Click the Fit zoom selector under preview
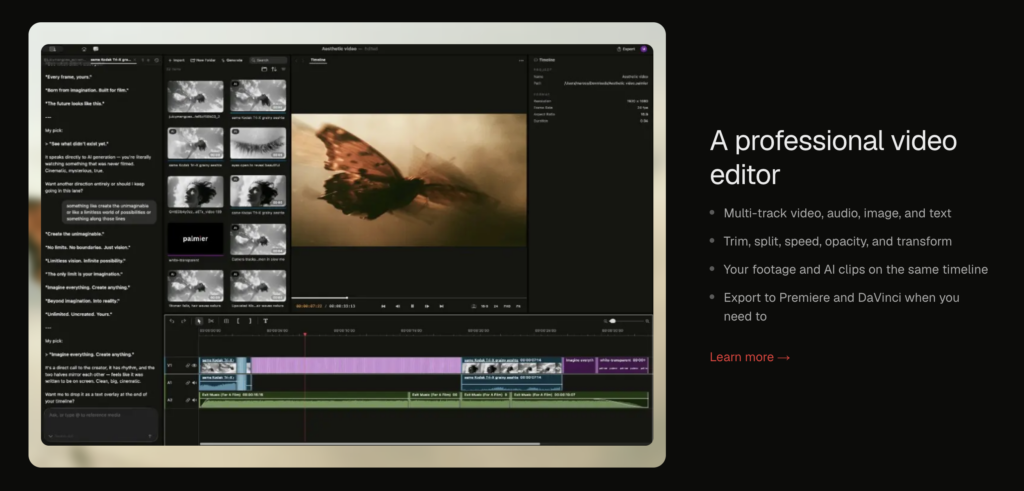Viewport: 1024px width, 491px height. tap(518, 306)
